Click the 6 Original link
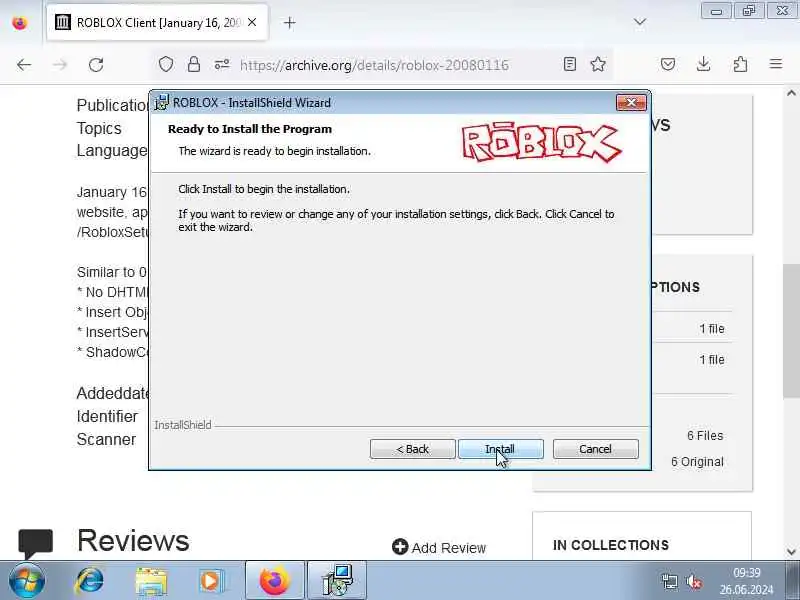800x600 pixels. pyautogui.click(x=697, y=462)
